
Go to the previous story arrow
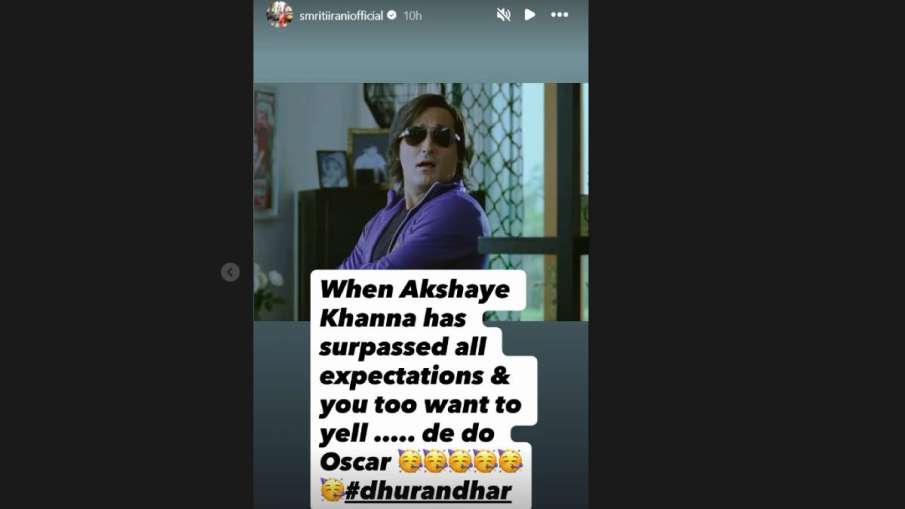click(x=230, y=272)
